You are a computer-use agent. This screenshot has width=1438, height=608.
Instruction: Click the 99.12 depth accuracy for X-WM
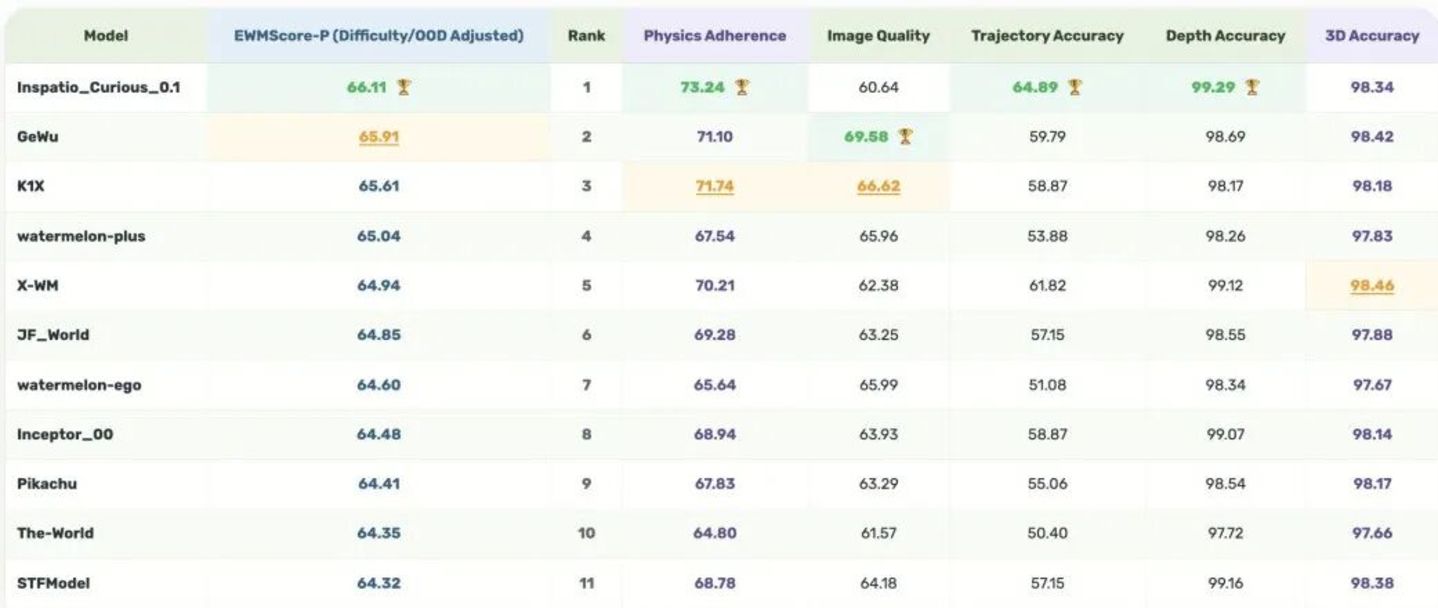tap(1225, 286)
